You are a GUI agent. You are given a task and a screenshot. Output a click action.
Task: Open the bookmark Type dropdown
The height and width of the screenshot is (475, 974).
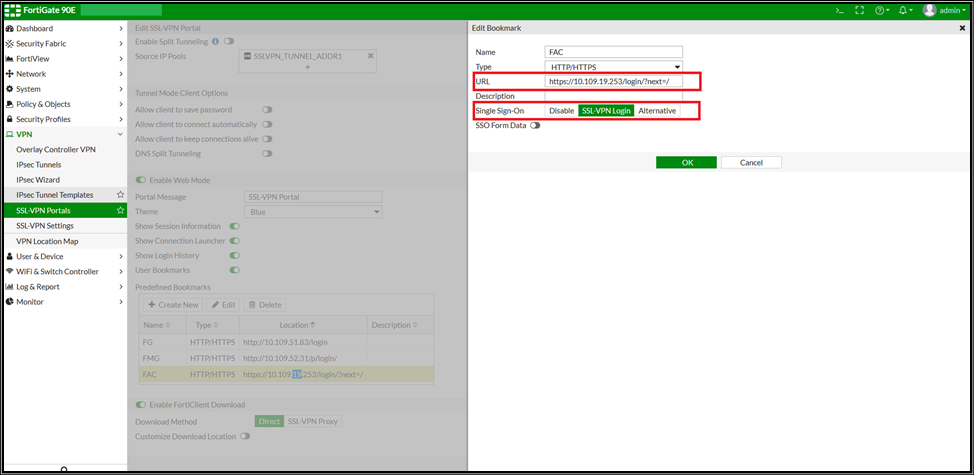pyautogui.click(x=613, y=66)
